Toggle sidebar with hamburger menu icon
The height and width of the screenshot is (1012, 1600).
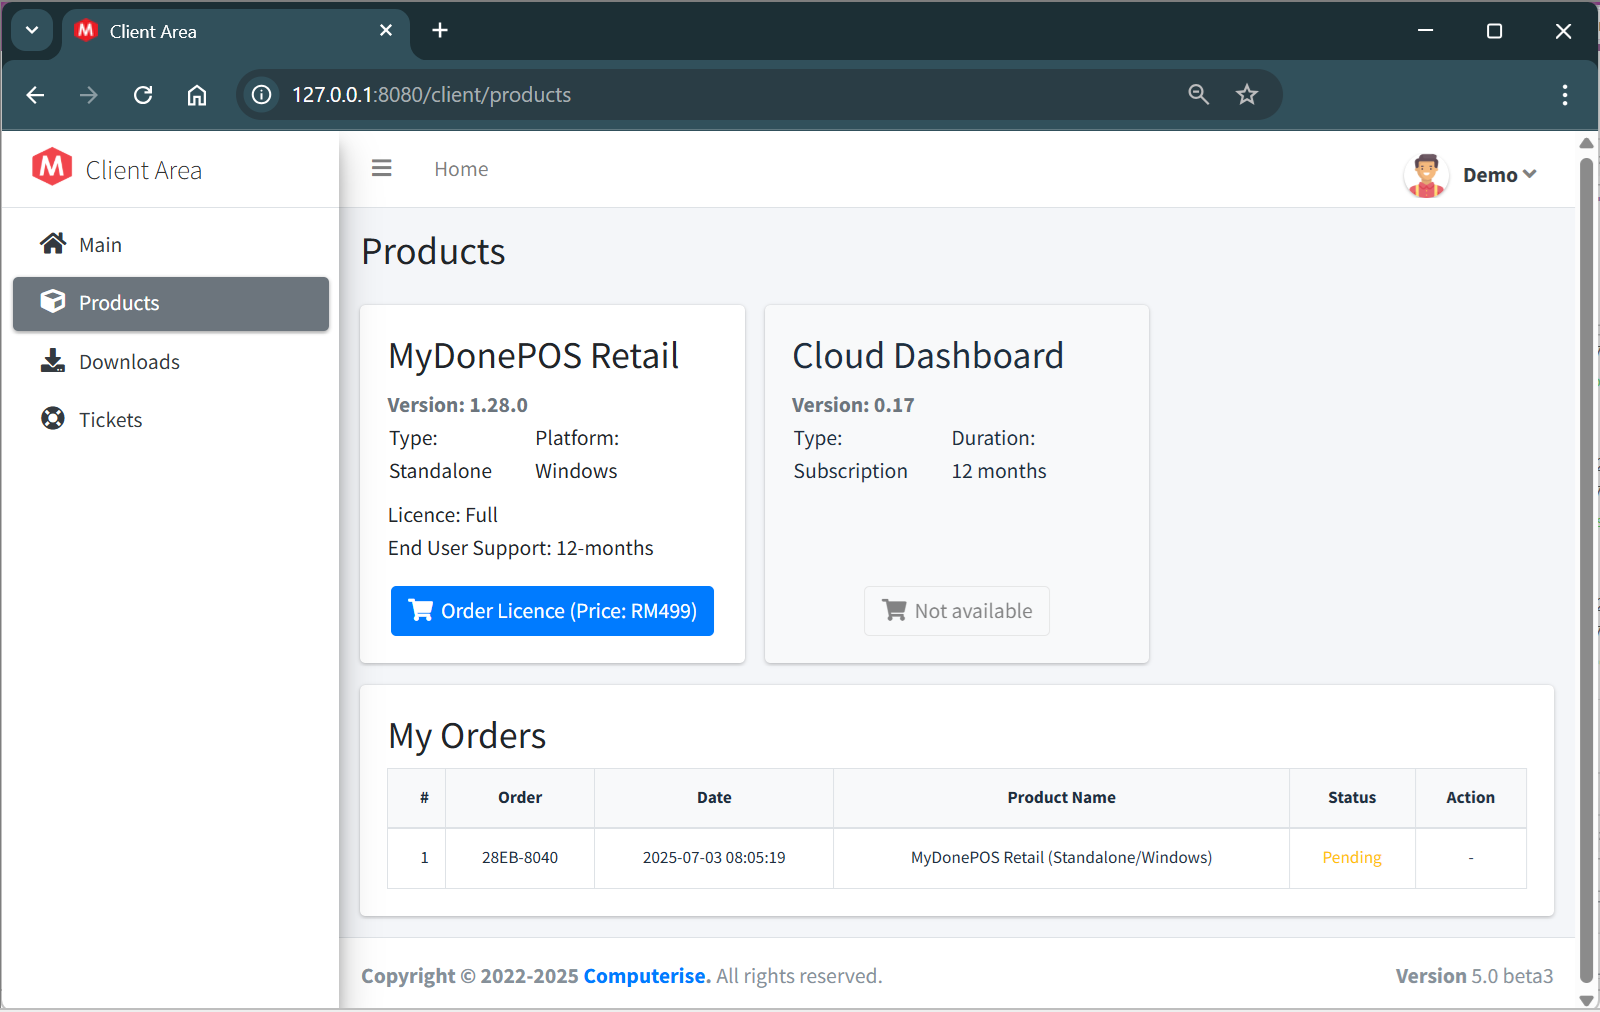coord(381,168)
